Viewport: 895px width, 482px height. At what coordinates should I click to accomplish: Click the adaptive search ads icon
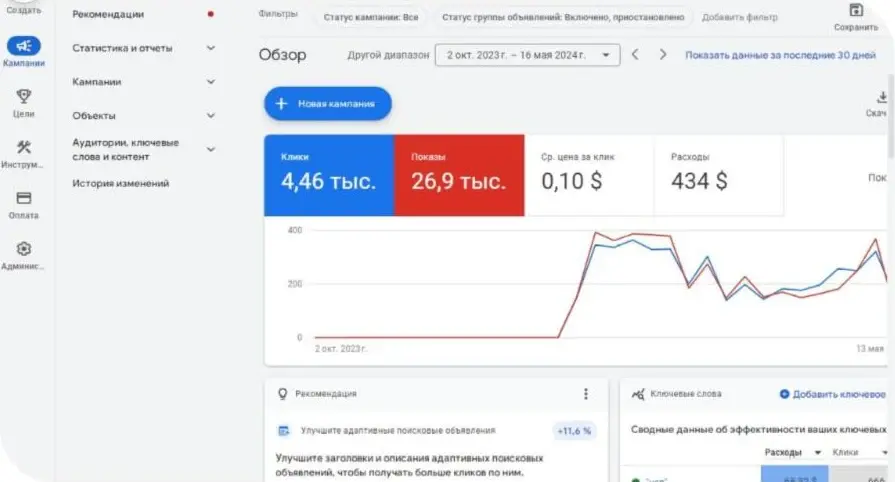(x=284, y=431)
